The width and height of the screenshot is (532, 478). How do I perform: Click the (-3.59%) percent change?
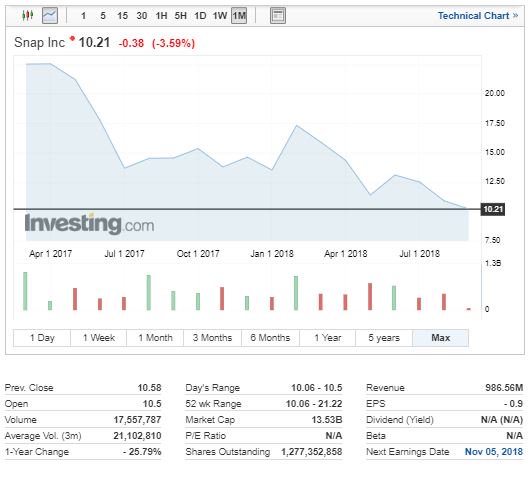pyautogui.click(x=173, y=43)
